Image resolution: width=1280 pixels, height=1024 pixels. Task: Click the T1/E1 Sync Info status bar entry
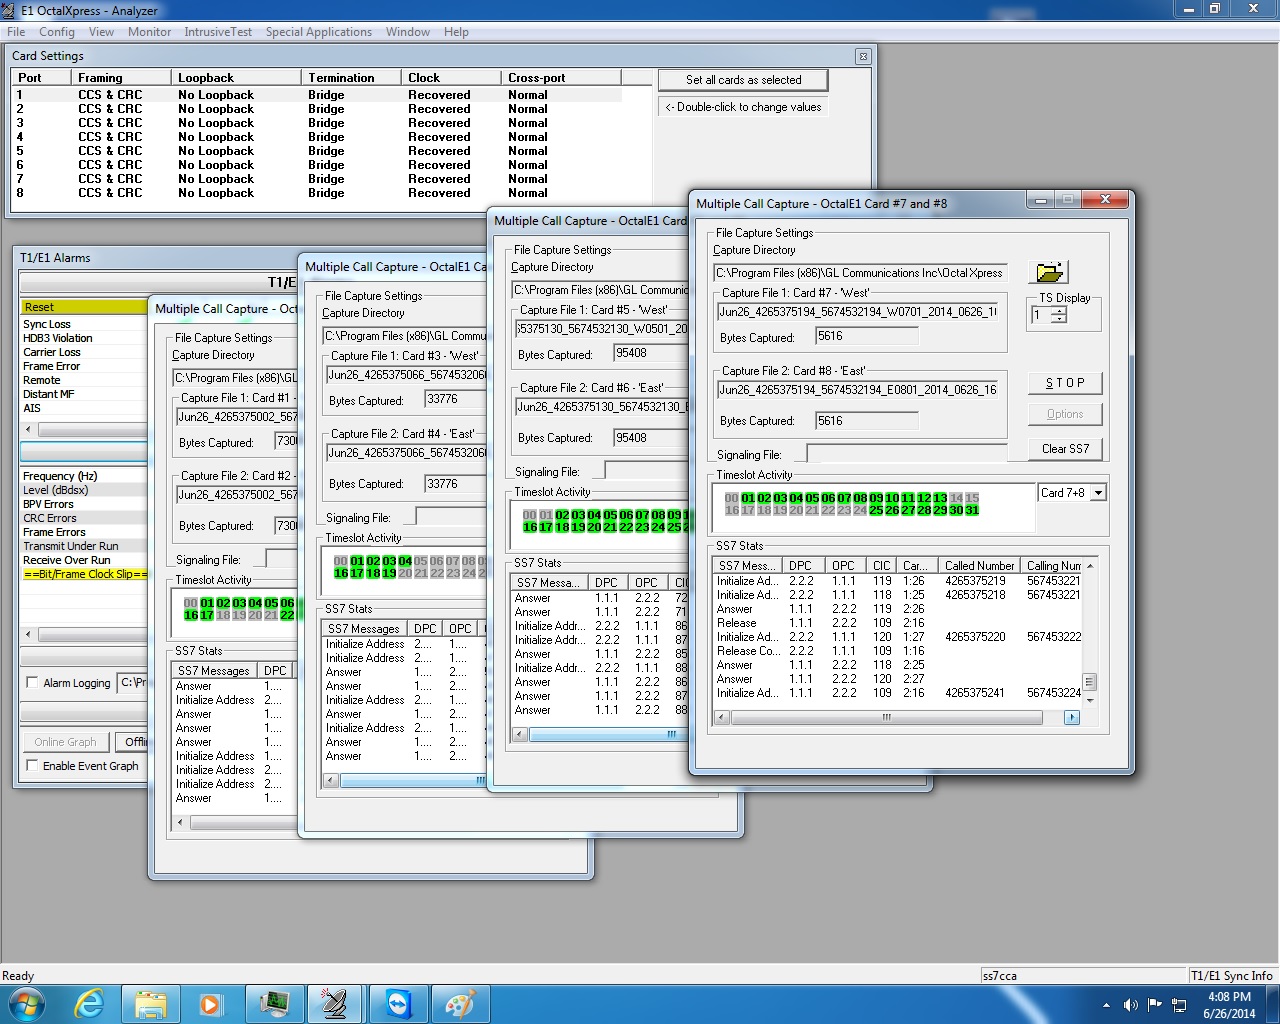click(1232, 975)
